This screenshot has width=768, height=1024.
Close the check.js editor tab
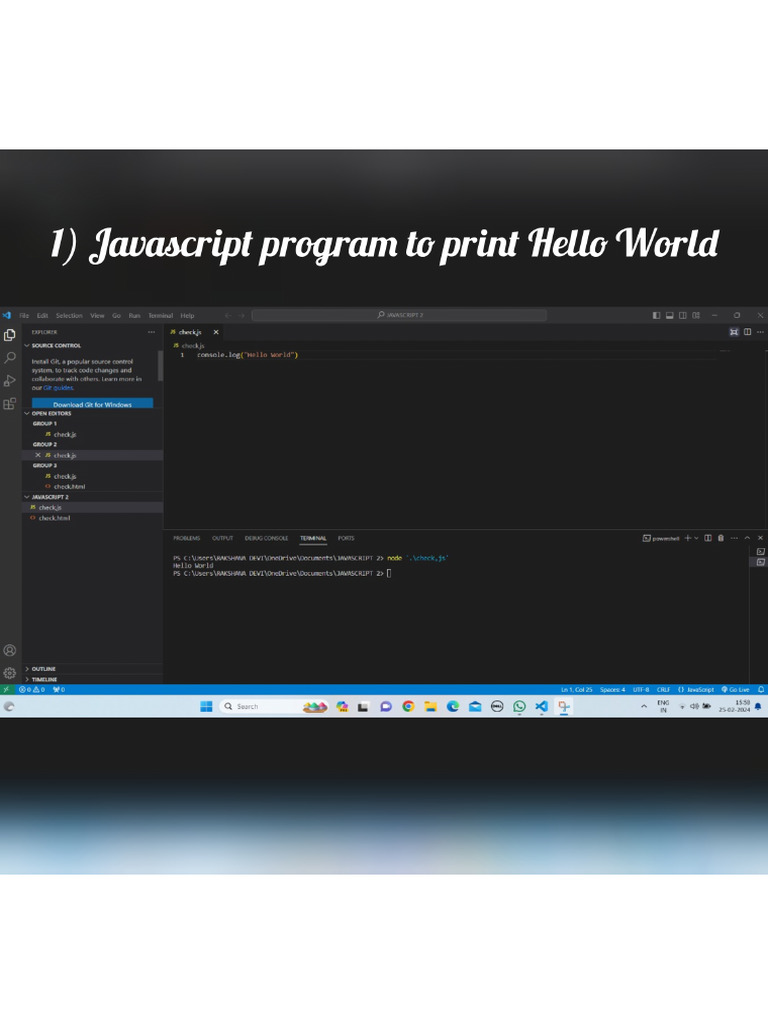click(216, 332)
